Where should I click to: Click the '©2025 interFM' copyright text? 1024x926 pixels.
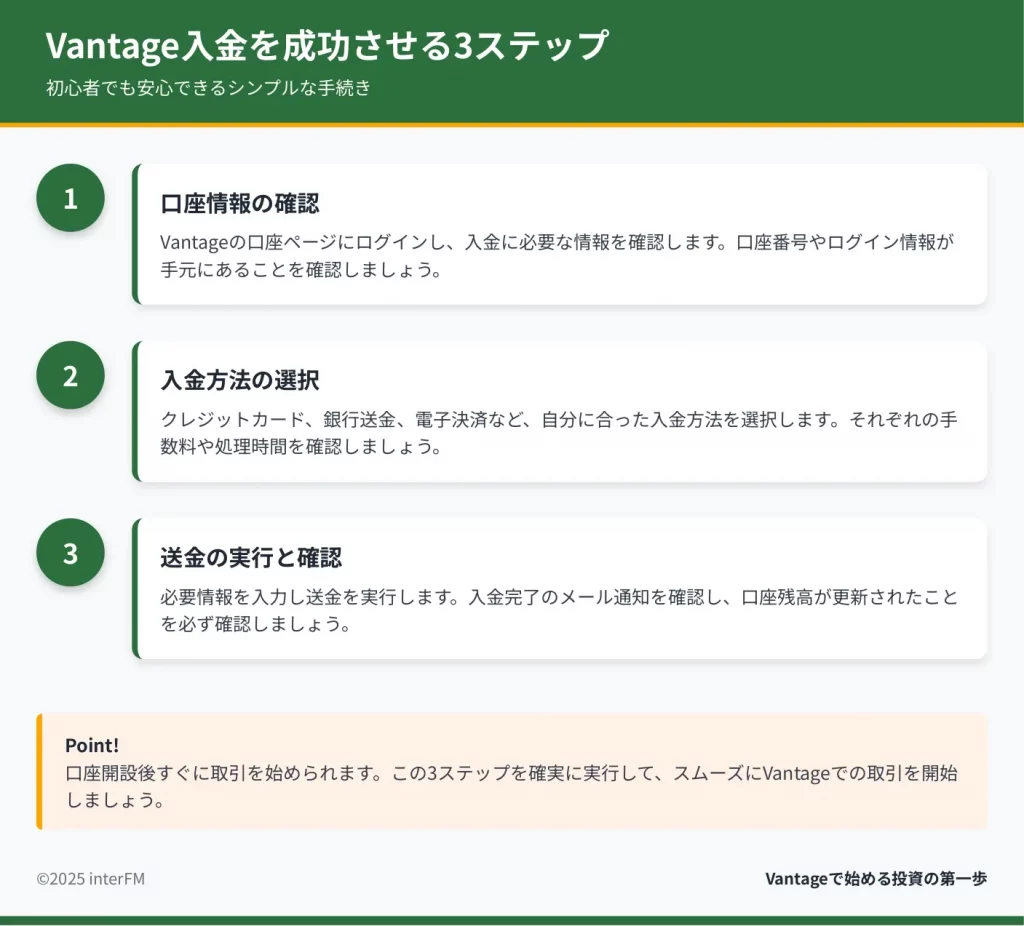pyautogui.click(x=91, y=878)
